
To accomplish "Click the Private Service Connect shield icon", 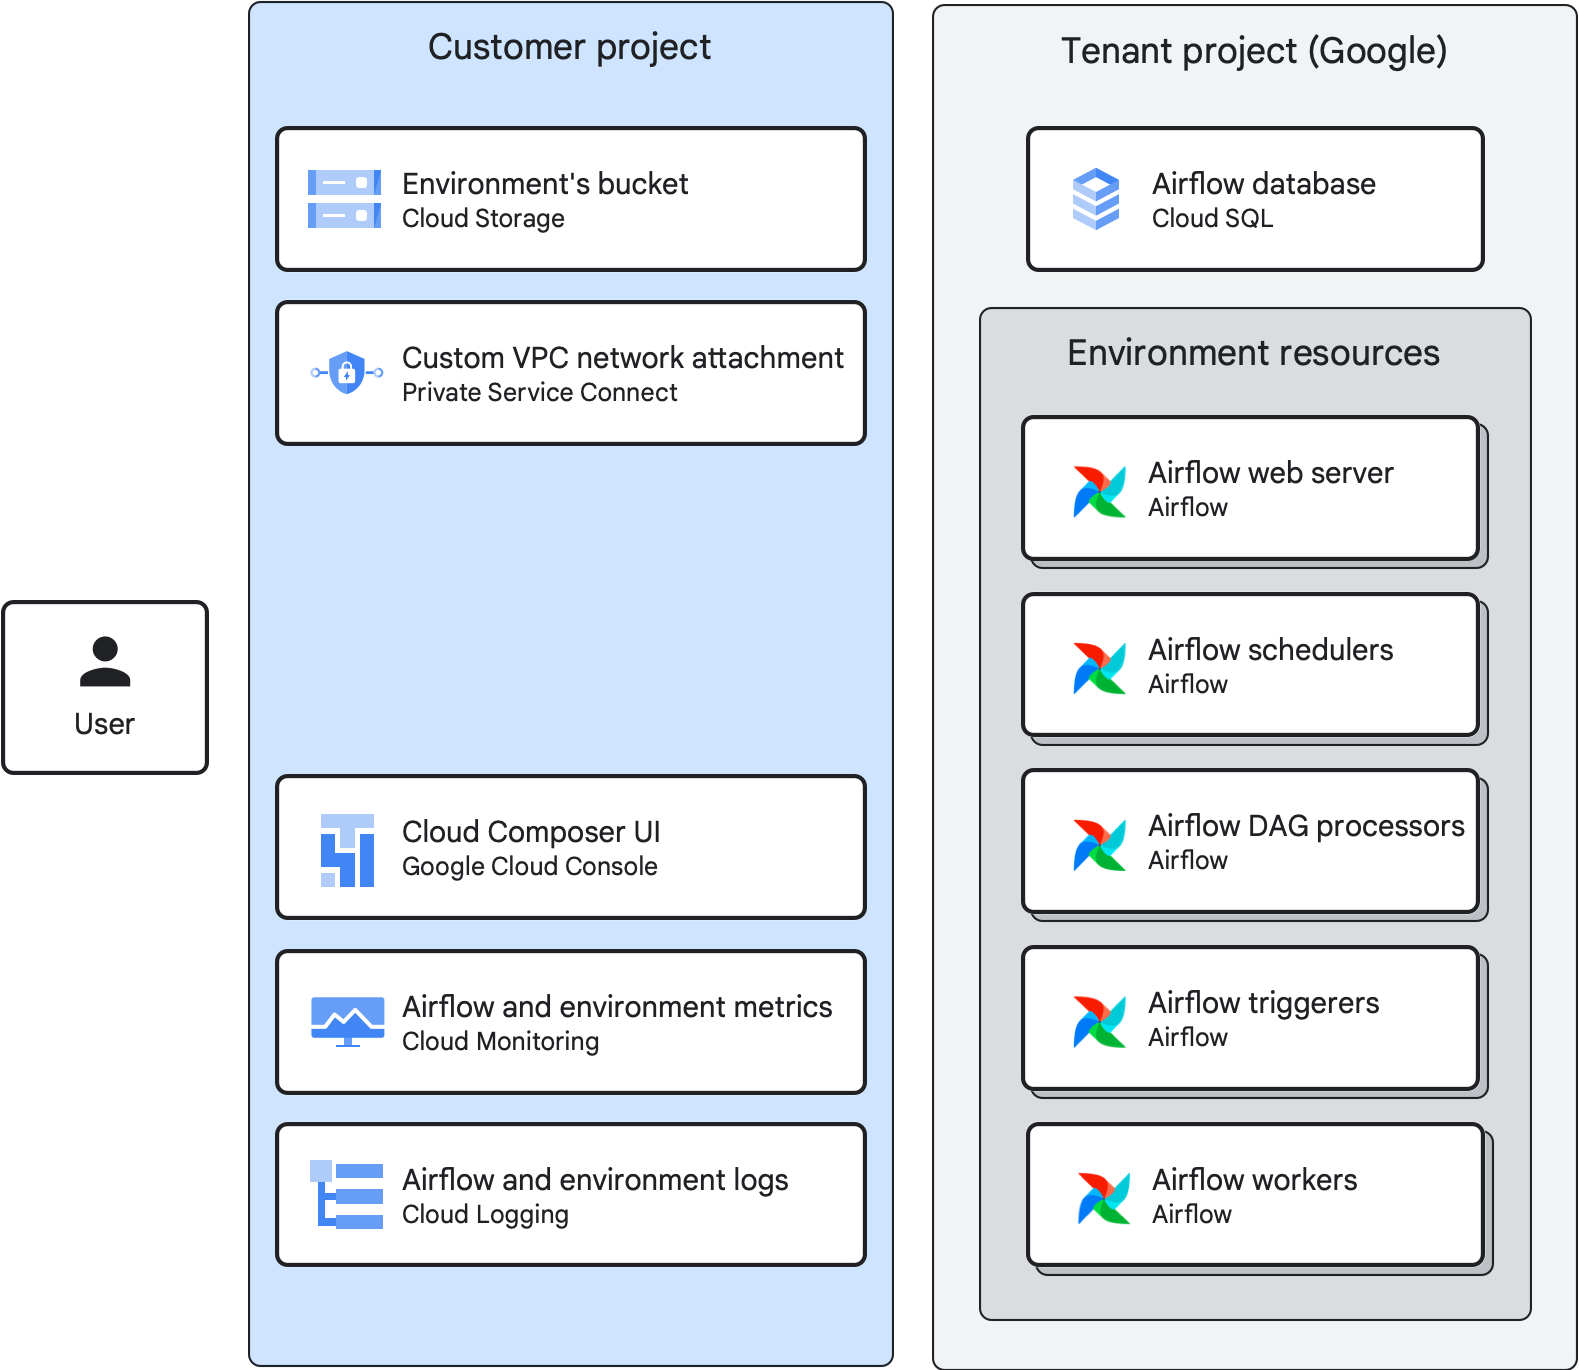I will click(x=346, y=373).
